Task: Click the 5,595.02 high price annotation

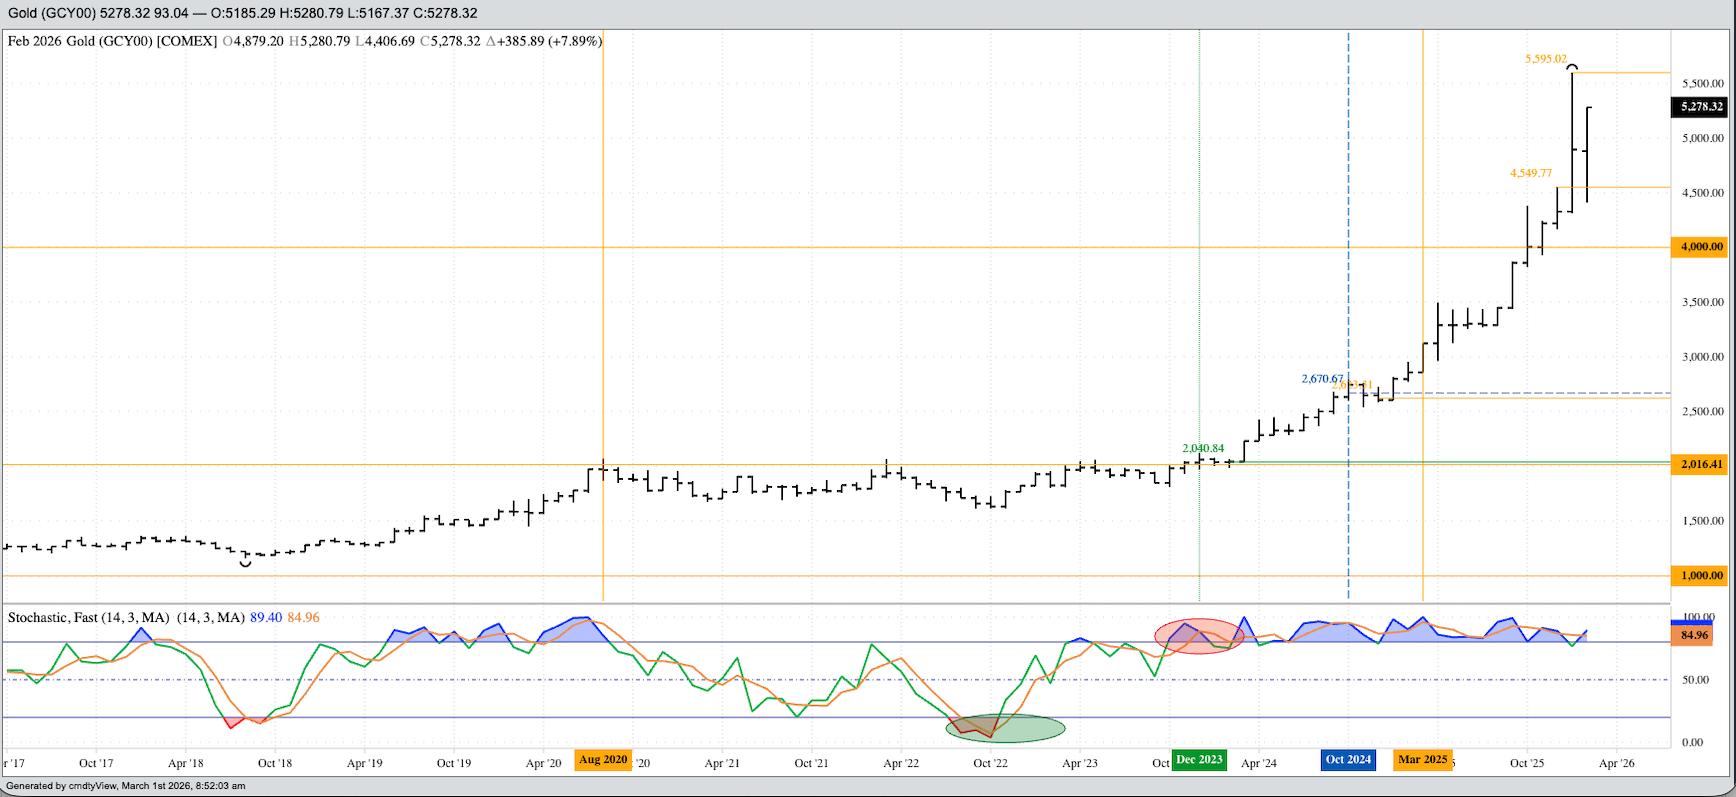Action: (x=1545, y=59)
